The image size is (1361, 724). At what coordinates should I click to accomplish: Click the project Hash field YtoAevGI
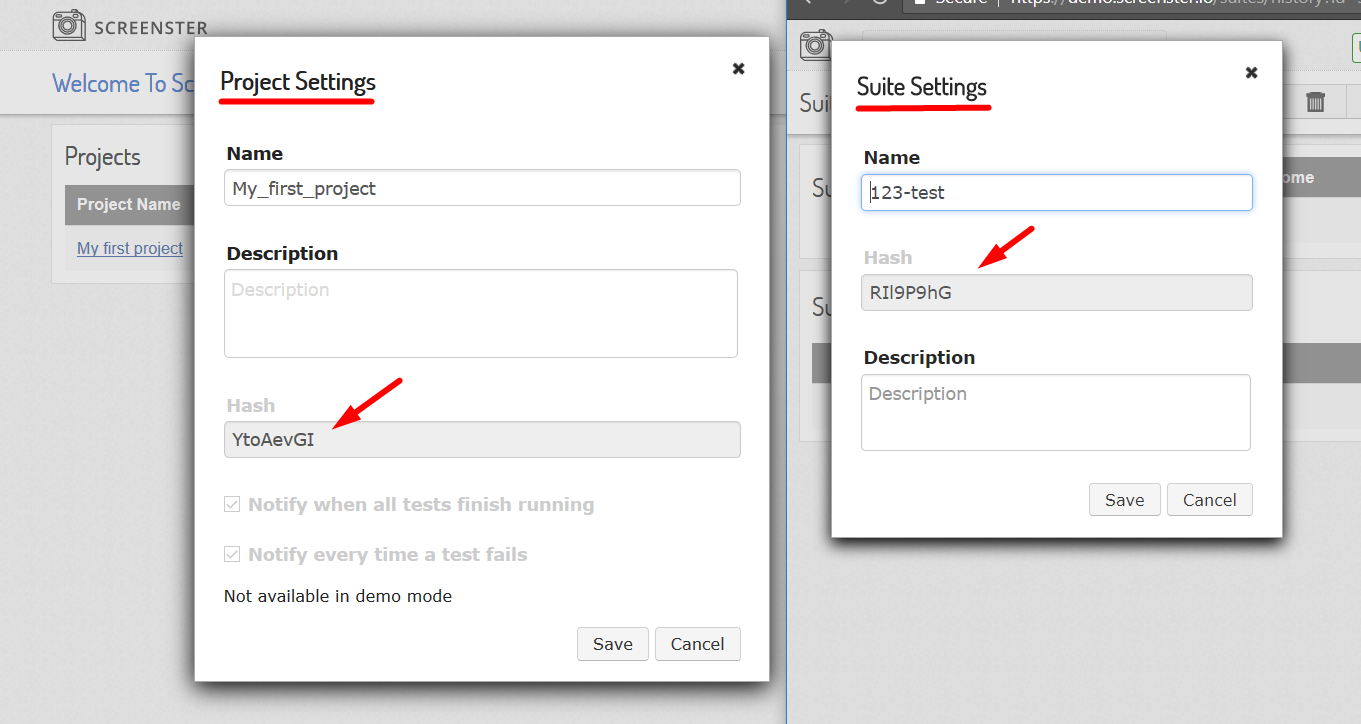click(482, 439)
